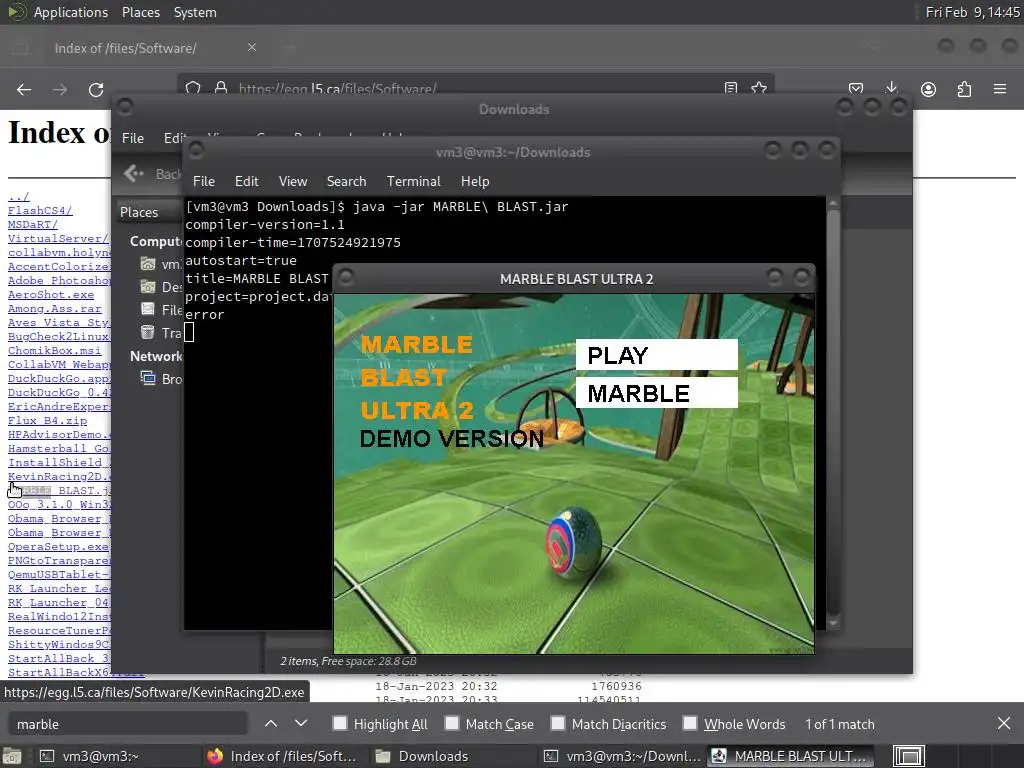This screenshot has width=1024, height=768.
Task: Click terminal vertical scrollbar
Action: click(x=833, y=413)
